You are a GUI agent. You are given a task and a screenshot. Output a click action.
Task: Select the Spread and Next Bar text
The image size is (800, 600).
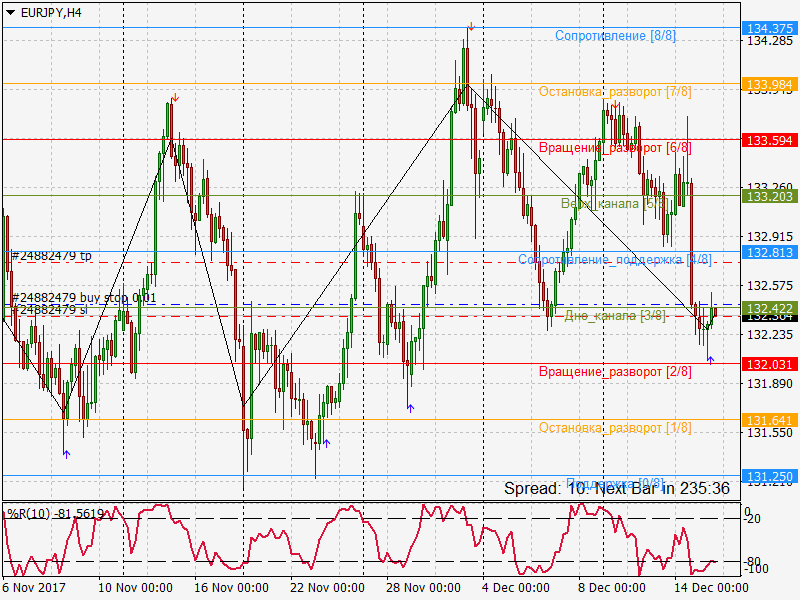coord(617,489)
